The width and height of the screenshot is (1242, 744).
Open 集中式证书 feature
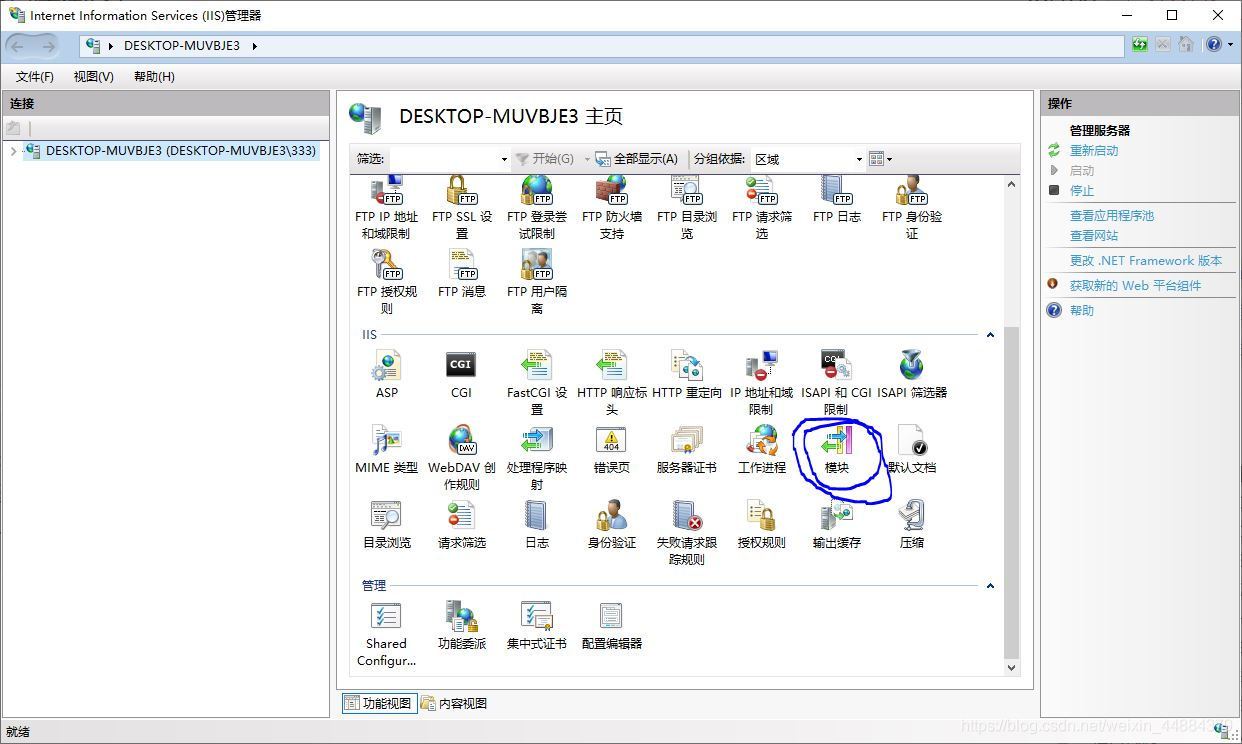pos(536,626)
